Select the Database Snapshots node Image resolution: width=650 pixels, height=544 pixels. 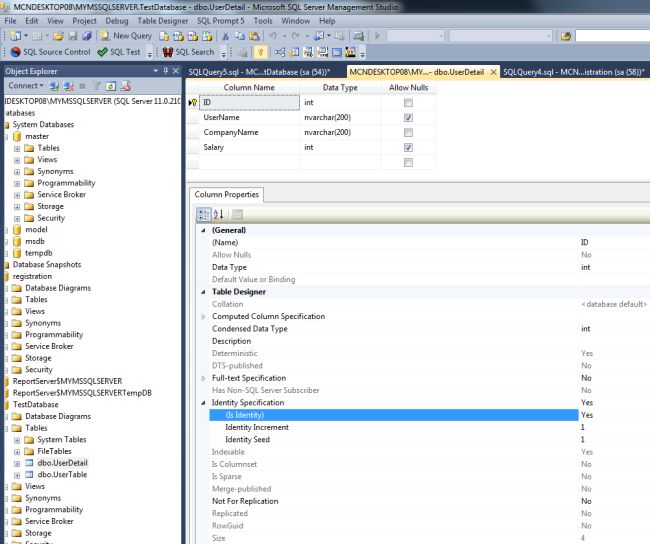47,265
